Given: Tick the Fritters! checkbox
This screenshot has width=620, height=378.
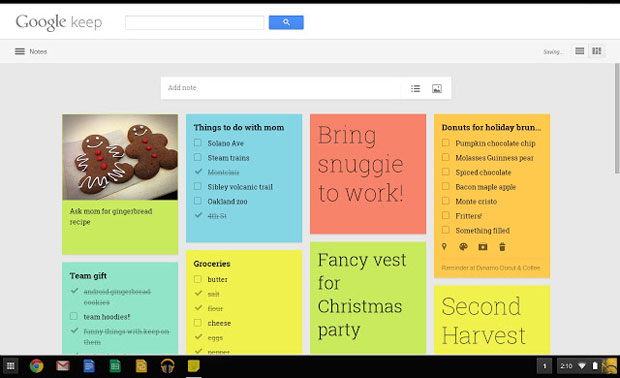Looking at the screenshot, I should [x=446, y=215].
